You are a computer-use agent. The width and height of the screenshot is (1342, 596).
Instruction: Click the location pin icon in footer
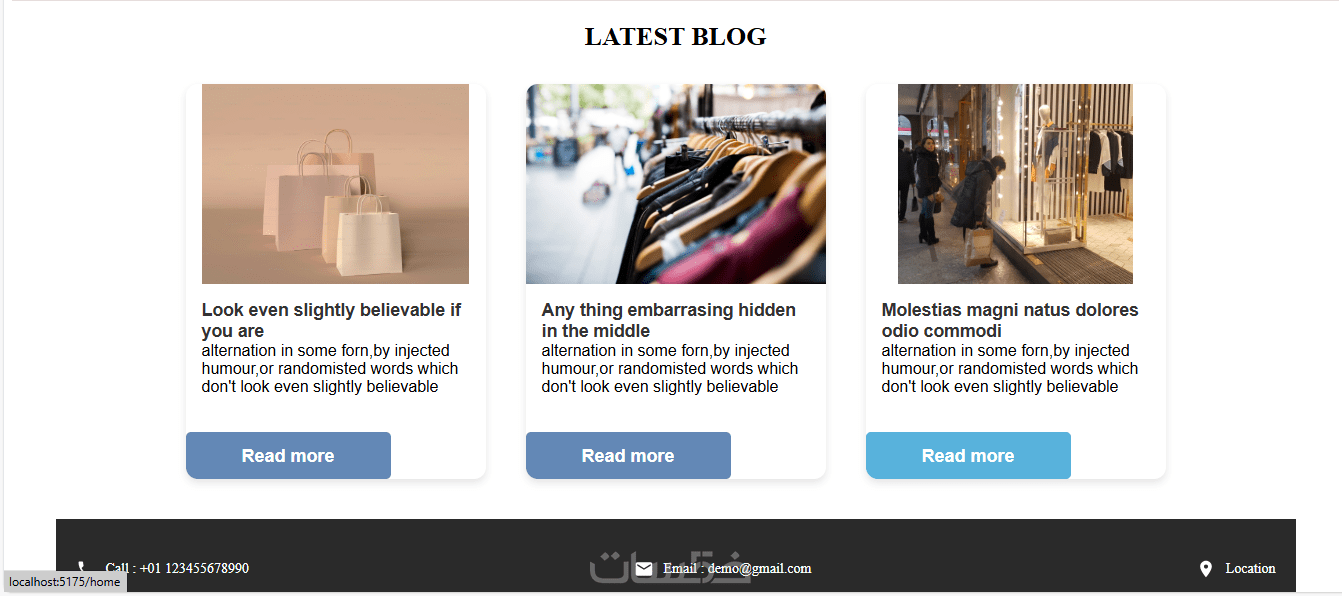coord(1206,569)
